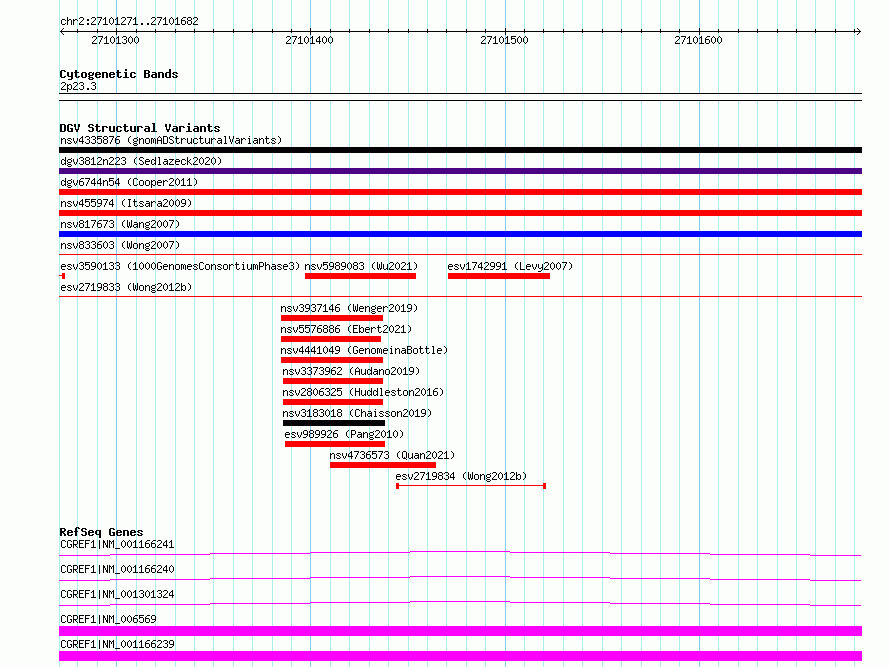Open nsv817673 (Wang2007) variant label
This screenshot has height=667, width=890.
[x=120, y=224]
